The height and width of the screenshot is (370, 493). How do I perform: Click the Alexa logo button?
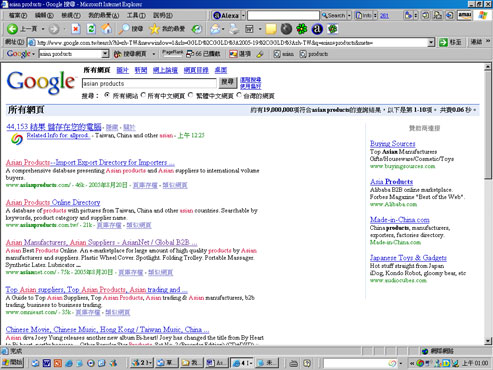click(x=226, y=15)
